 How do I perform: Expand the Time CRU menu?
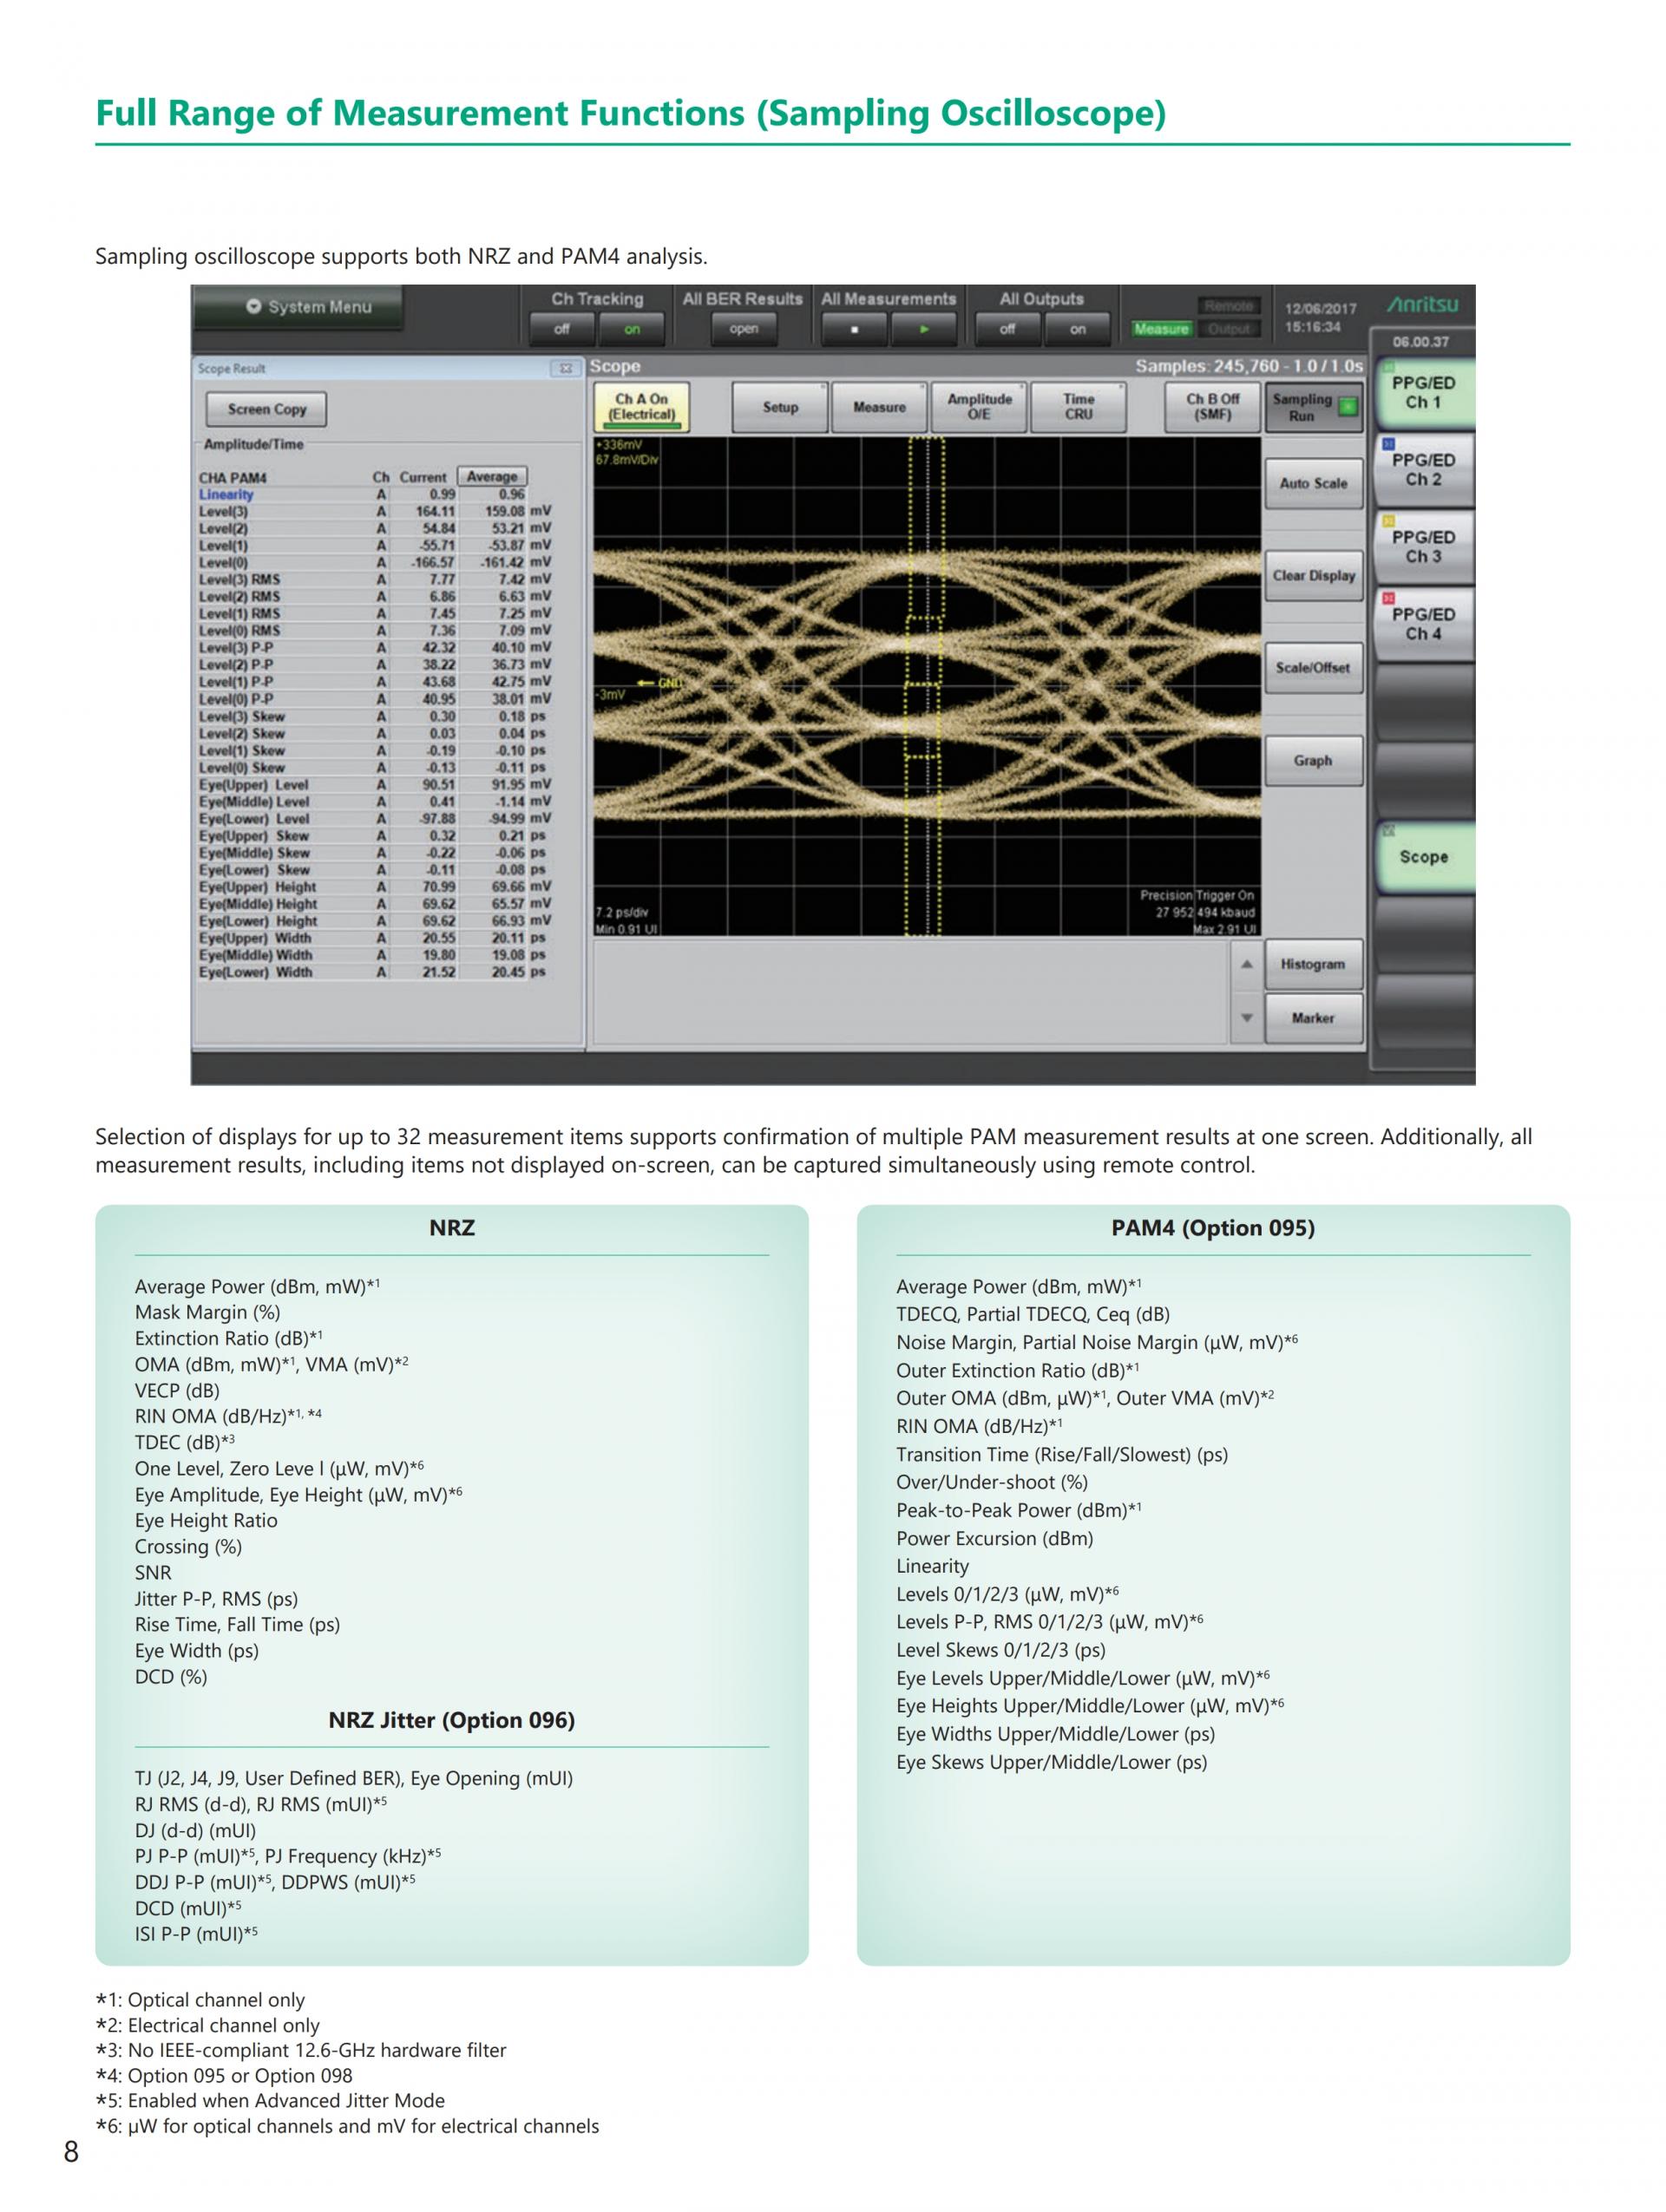coord(1078,407)
